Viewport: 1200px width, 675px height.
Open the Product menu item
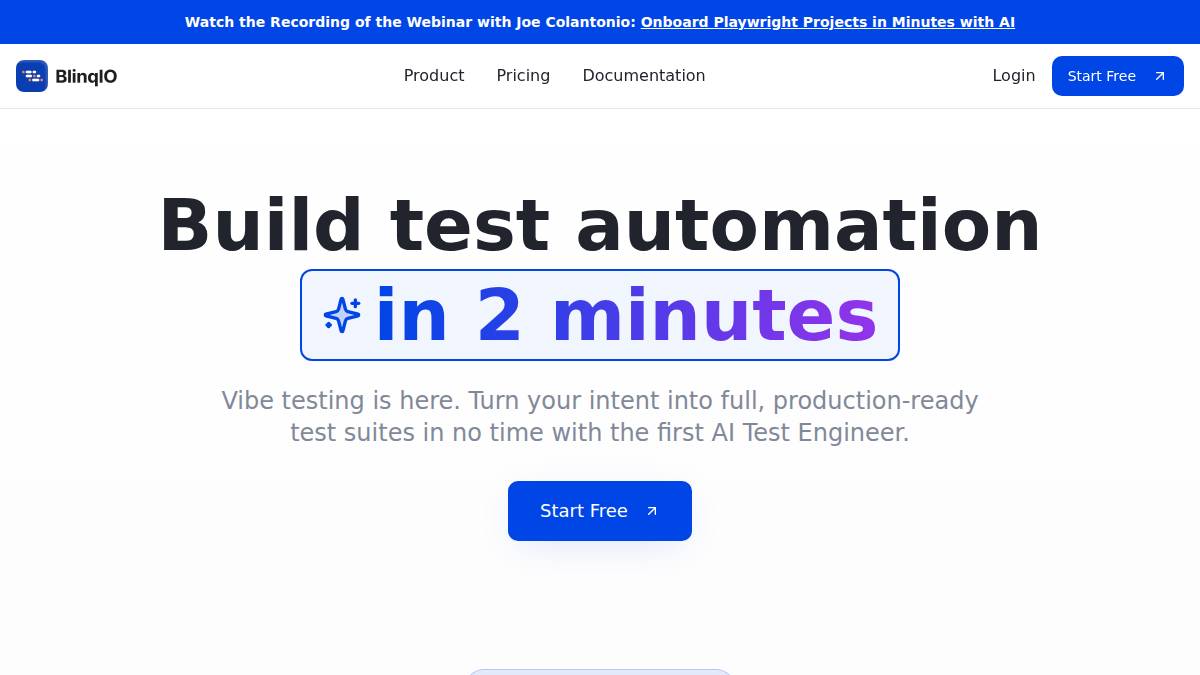(434, 76)
